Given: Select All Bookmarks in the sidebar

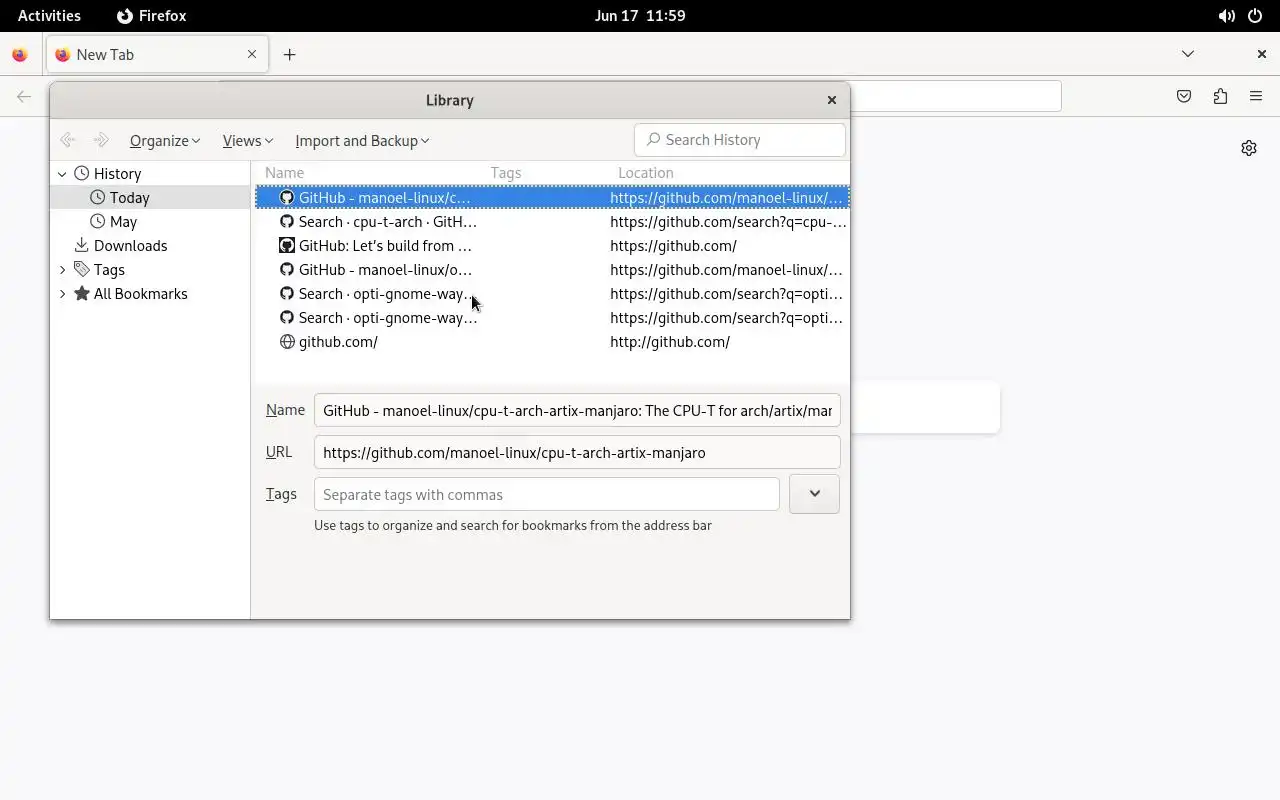Looking at the screenshot, I should pyautogui.click(x=150, y=294).
